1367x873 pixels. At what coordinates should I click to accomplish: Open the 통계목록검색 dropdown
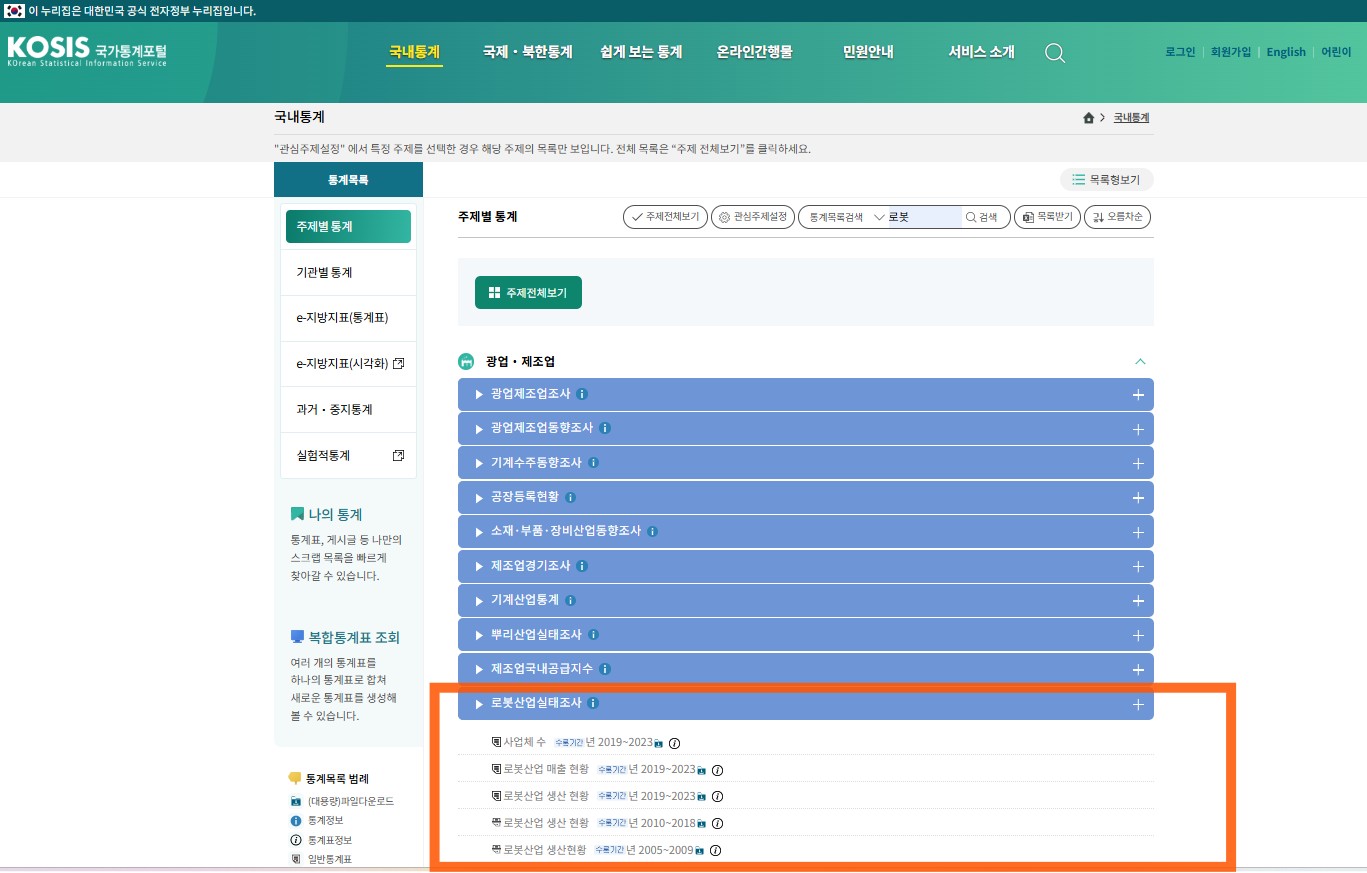844,217
